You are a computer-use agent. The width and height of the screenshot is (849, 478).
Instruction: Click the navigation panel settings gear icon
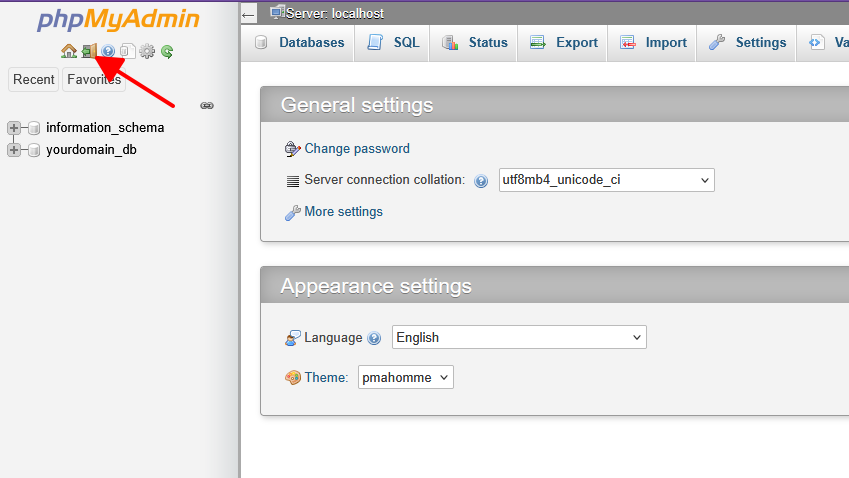point(147,51)
